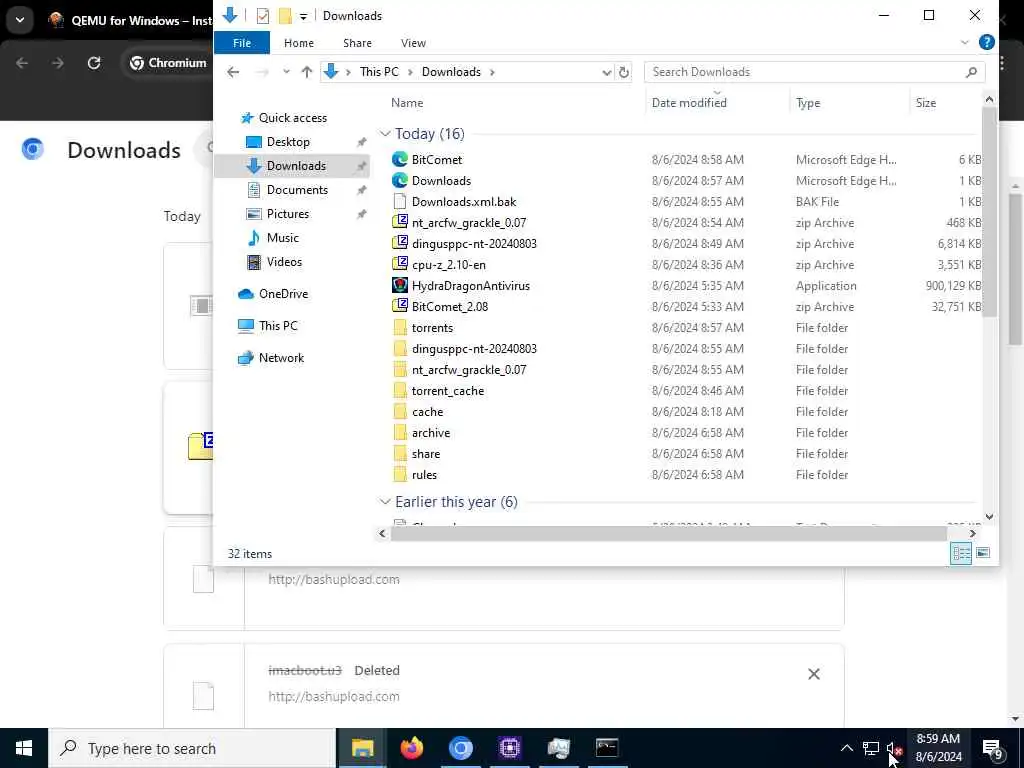Select the torrent_cache folder icon
1024x768 pixels.
coord(400,391)
